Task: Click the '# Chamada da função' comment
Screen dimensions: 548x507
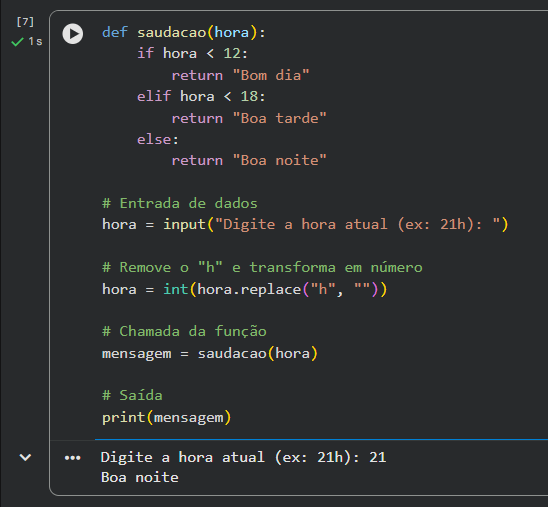Action: click(x=184, y=331)
